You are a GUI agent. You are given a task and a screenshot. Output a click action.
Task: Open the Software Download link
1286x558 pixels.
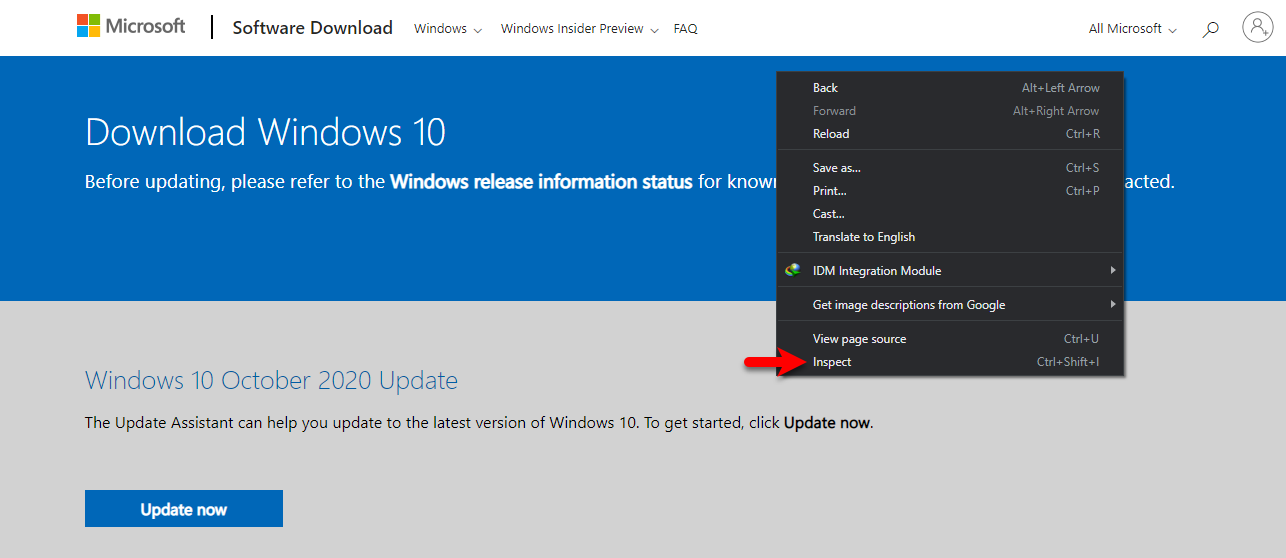(312, 28)
